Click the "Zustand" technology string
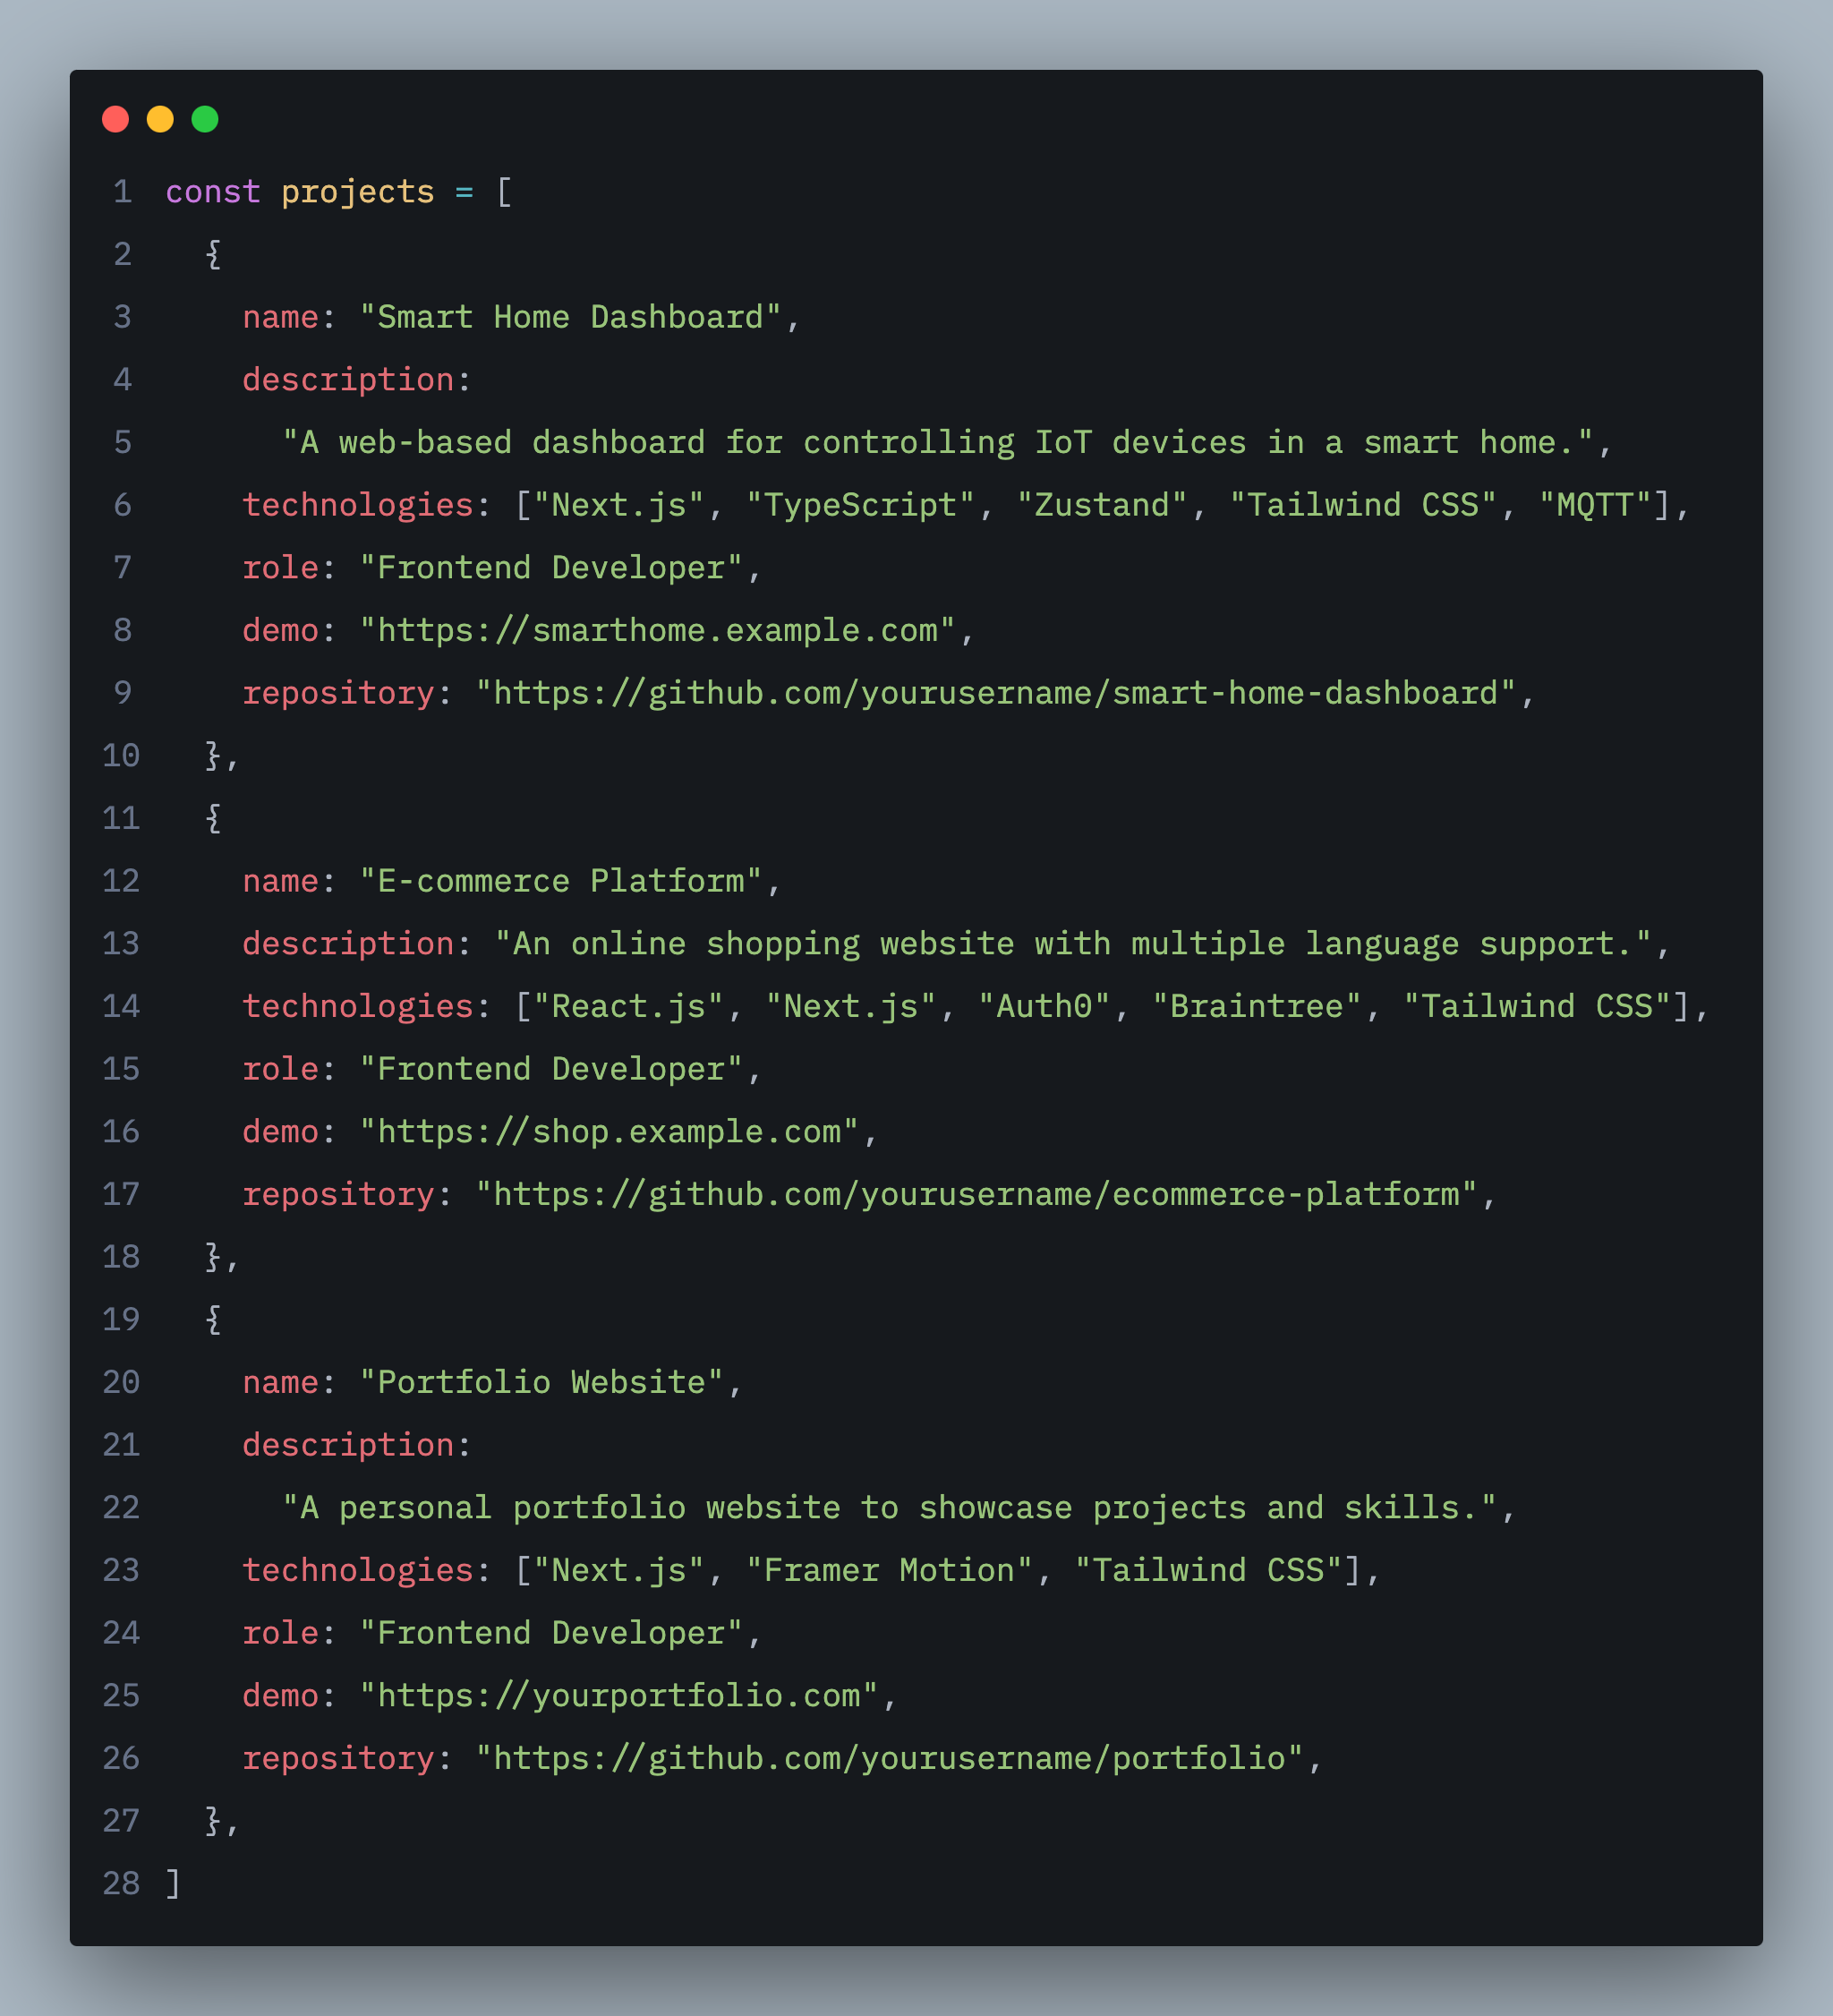 click(1102, 505)
